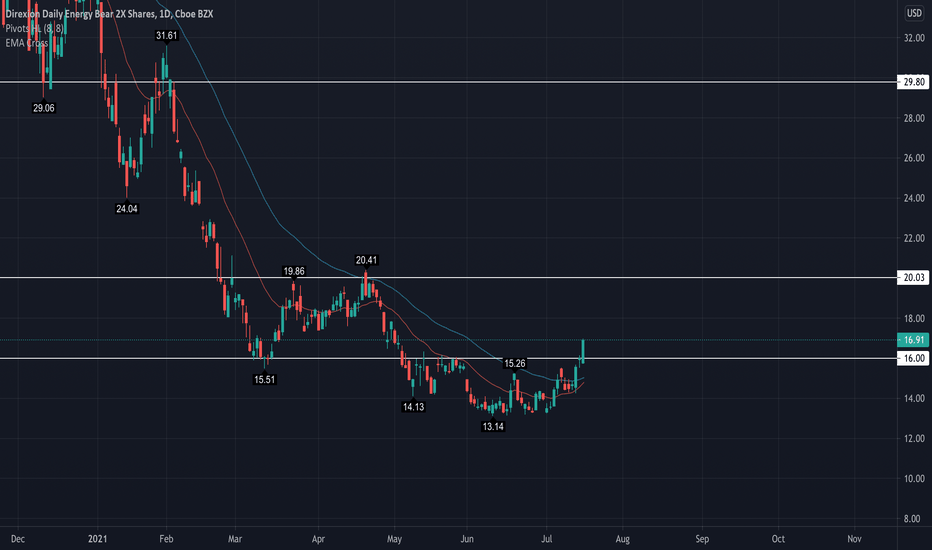Click the 29.80 horizontal line price label
Image resolution: width=932 pixels, height=550 pixels.
pyautogui.click(x=913, y=82)
